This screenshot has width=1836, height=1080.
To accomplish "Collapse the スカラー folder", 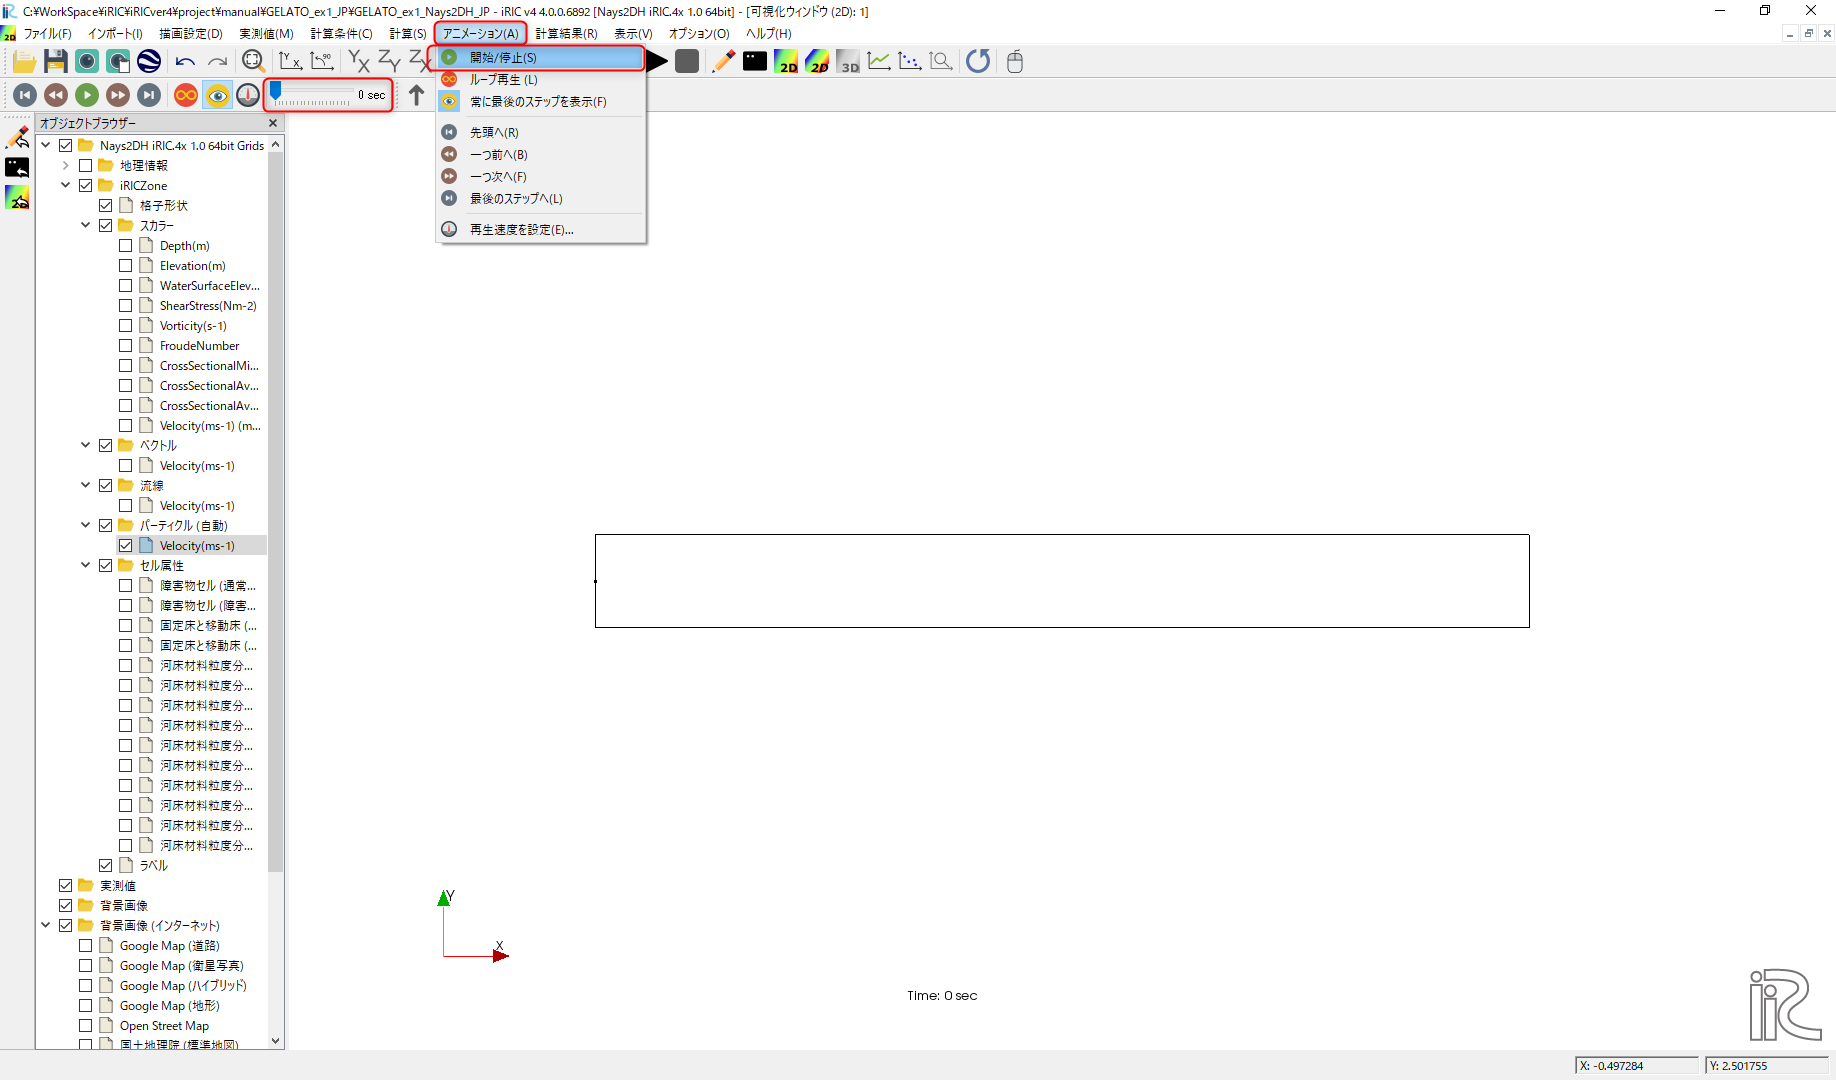I will 85,226.
